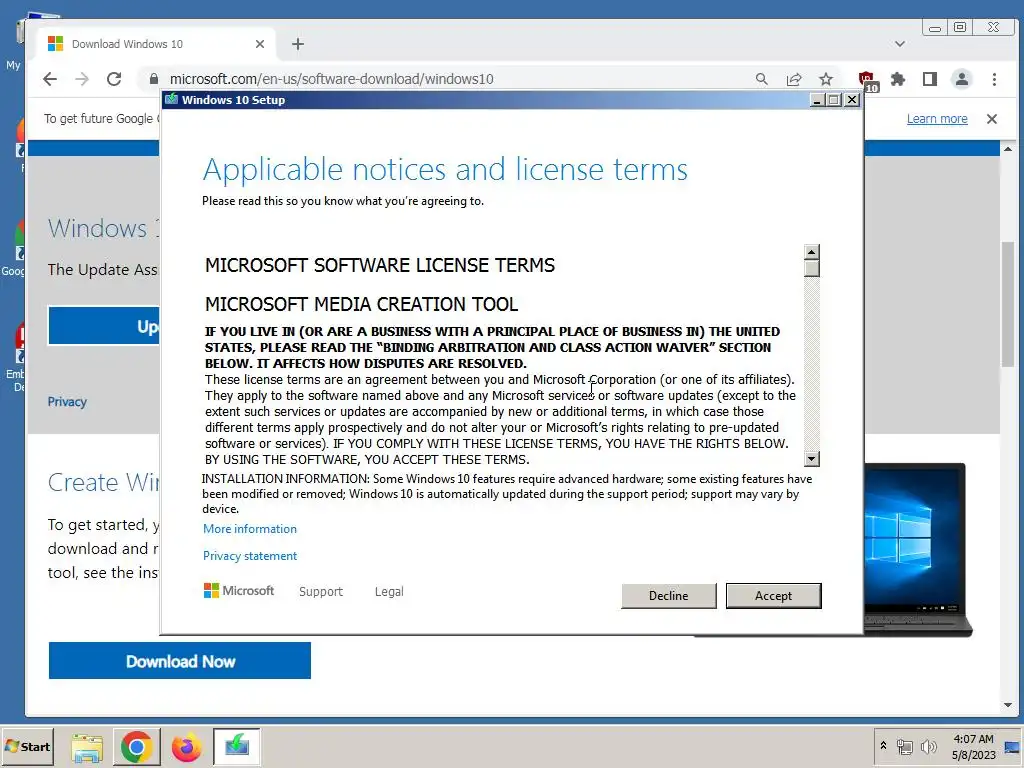The height and width of the screenshot is (768, 1024).
Task: Click the Microsoft logo in Setup footer
Action: [x=239, y=591]
